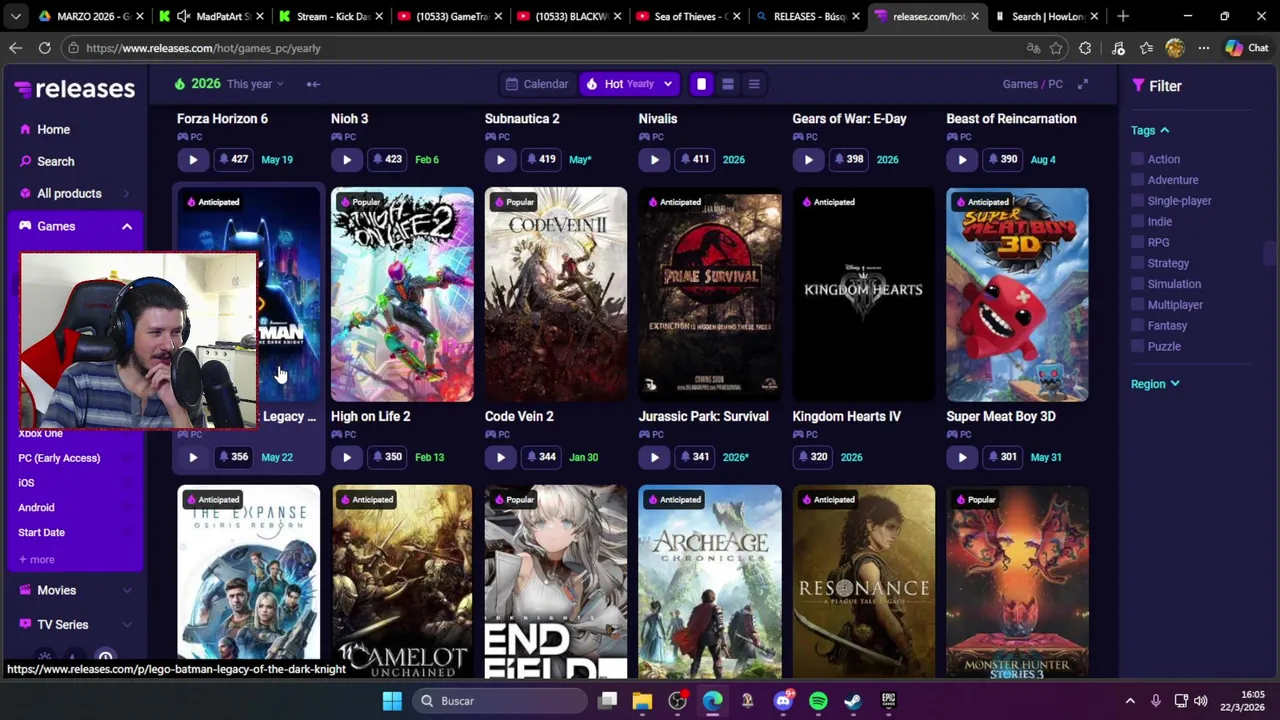Image resolution: width=1280 pixels, height=720 pixels.
Task: Switch to the Sea of Thieves browser tab
Action: click(x=686, y=16)
